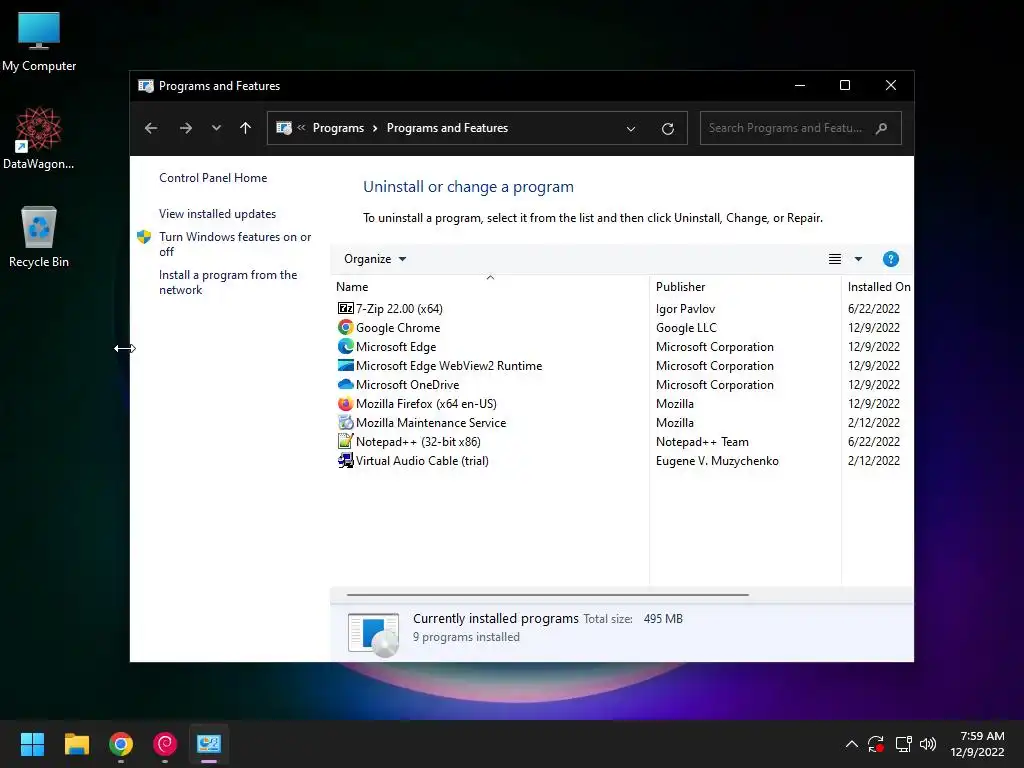1024x768 pixels.
Task: Click publisher Igor Pavlov cell
Action: (x=685, y=308)
